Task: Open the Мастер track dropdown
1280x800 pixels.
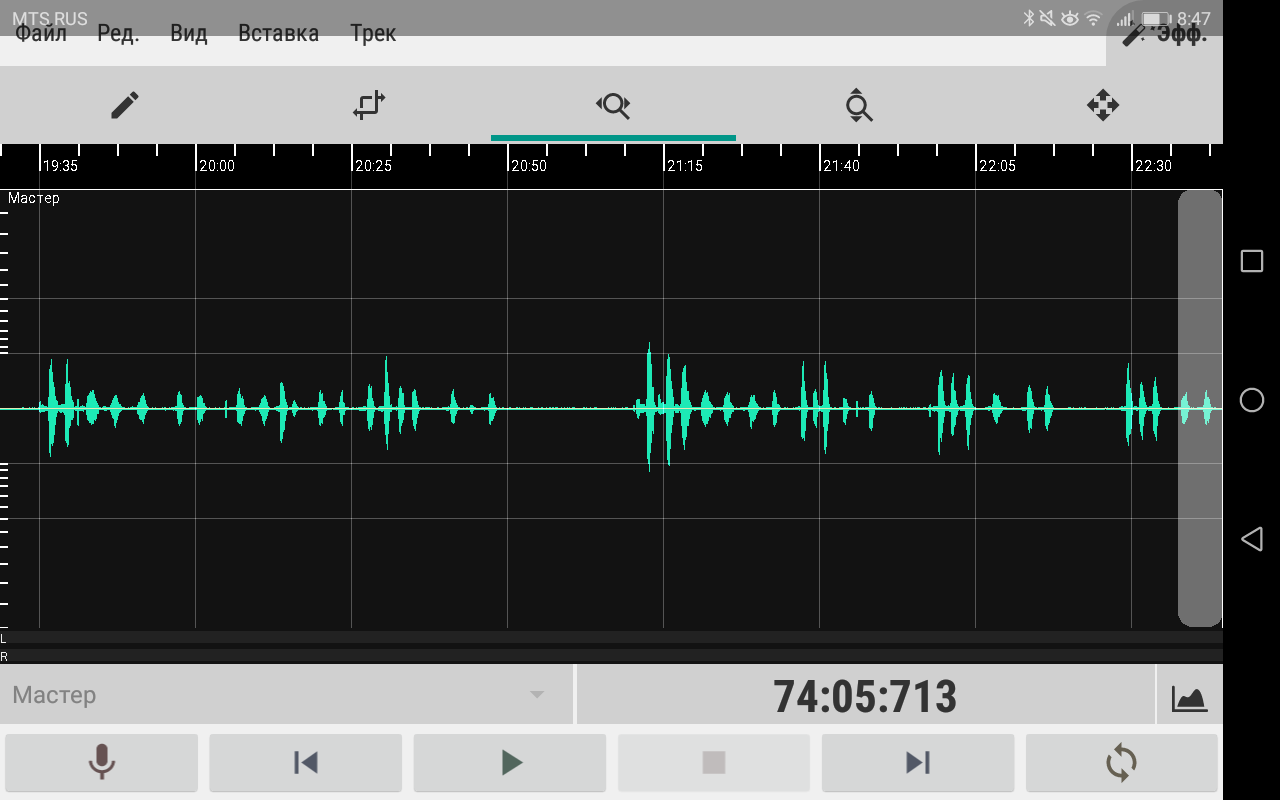Action: 287,695
